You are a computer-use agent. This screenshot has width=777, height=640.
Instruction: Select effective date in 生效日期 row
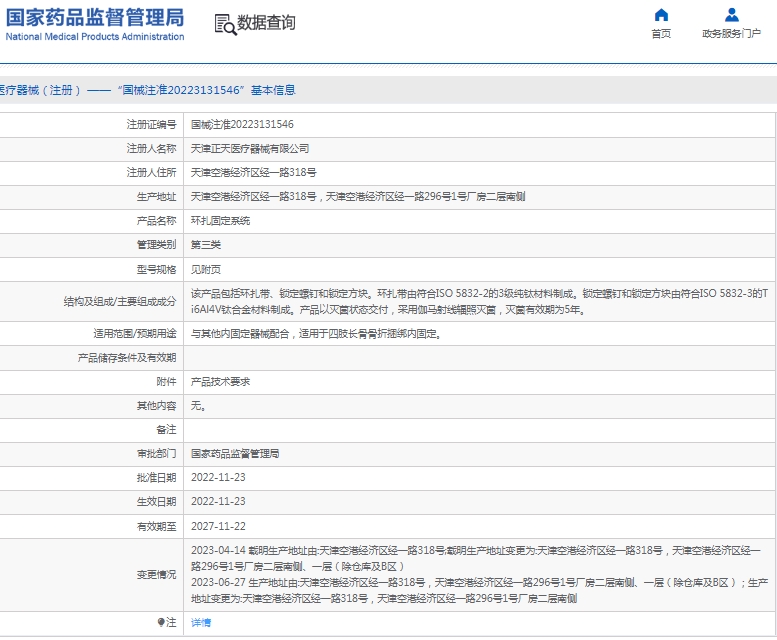click(219, 501)
